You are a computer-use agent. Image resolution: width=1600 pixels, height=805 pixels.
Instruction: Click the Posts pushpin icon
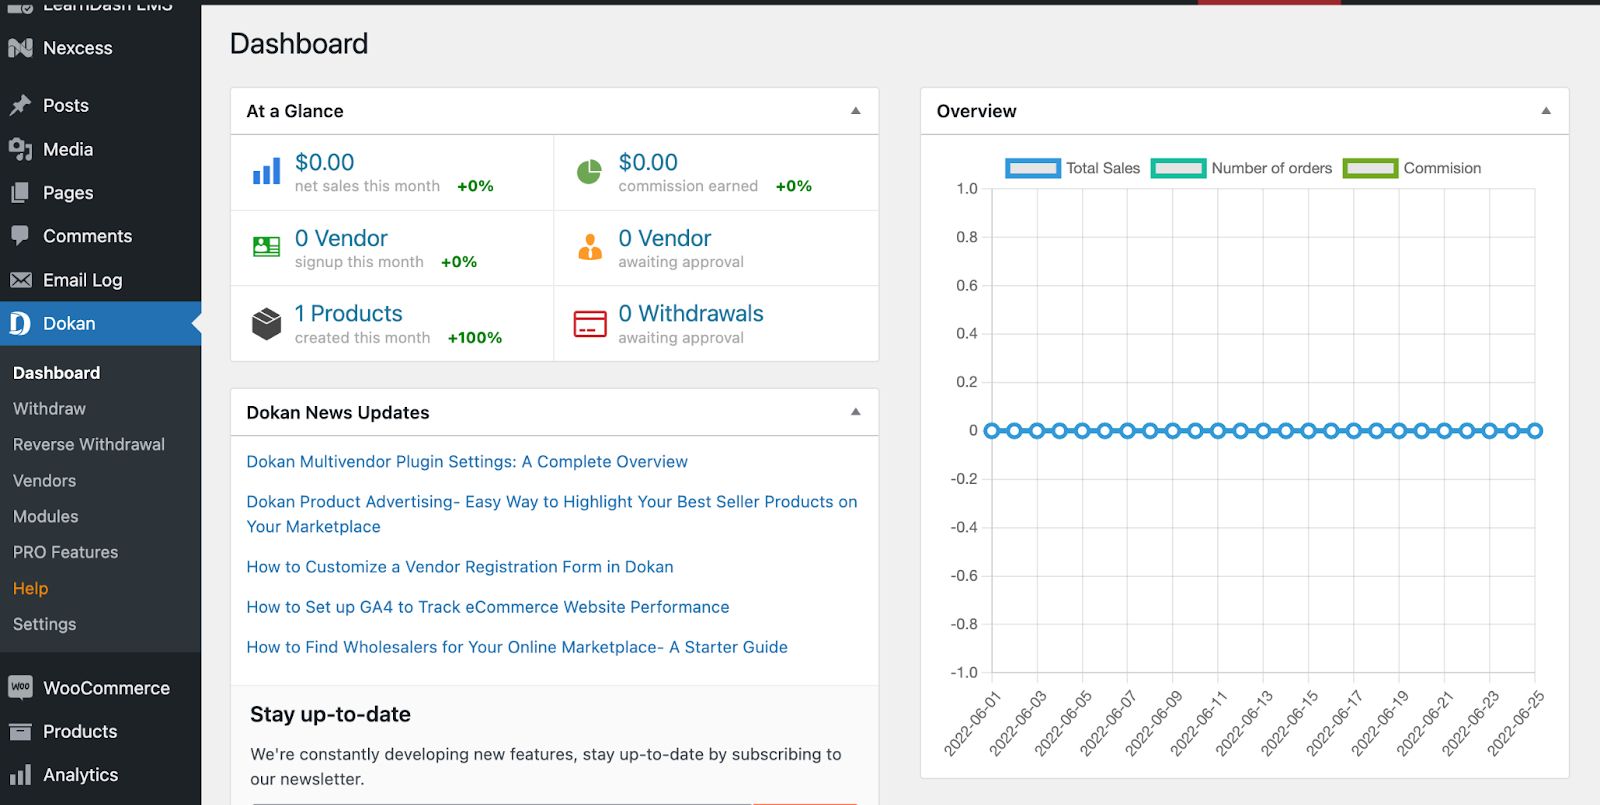(x=20, y=105)
